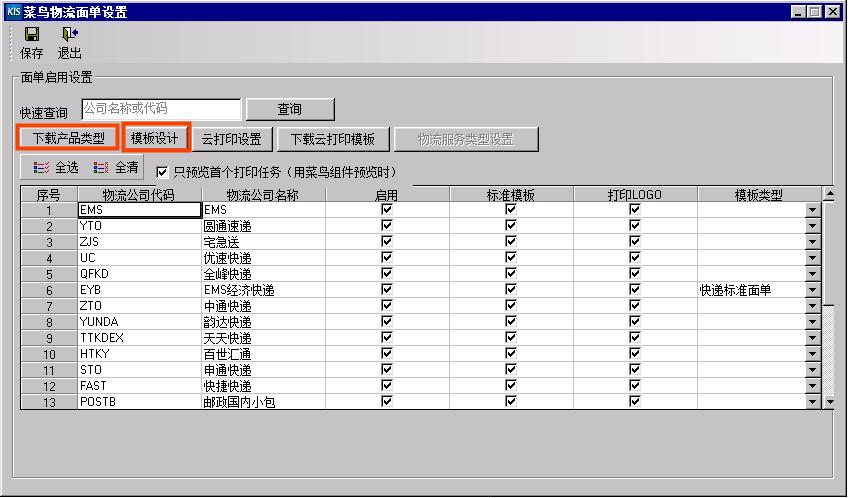Open 快递标准面单 dropdown for EMS经济快递

[x=813, y=290]
